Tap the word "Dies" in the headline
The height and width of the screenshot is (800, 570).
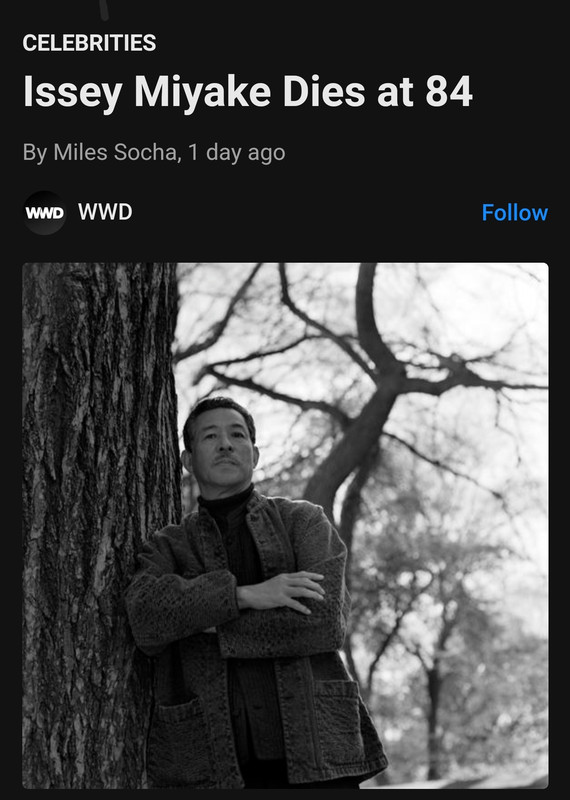point(324,92)
